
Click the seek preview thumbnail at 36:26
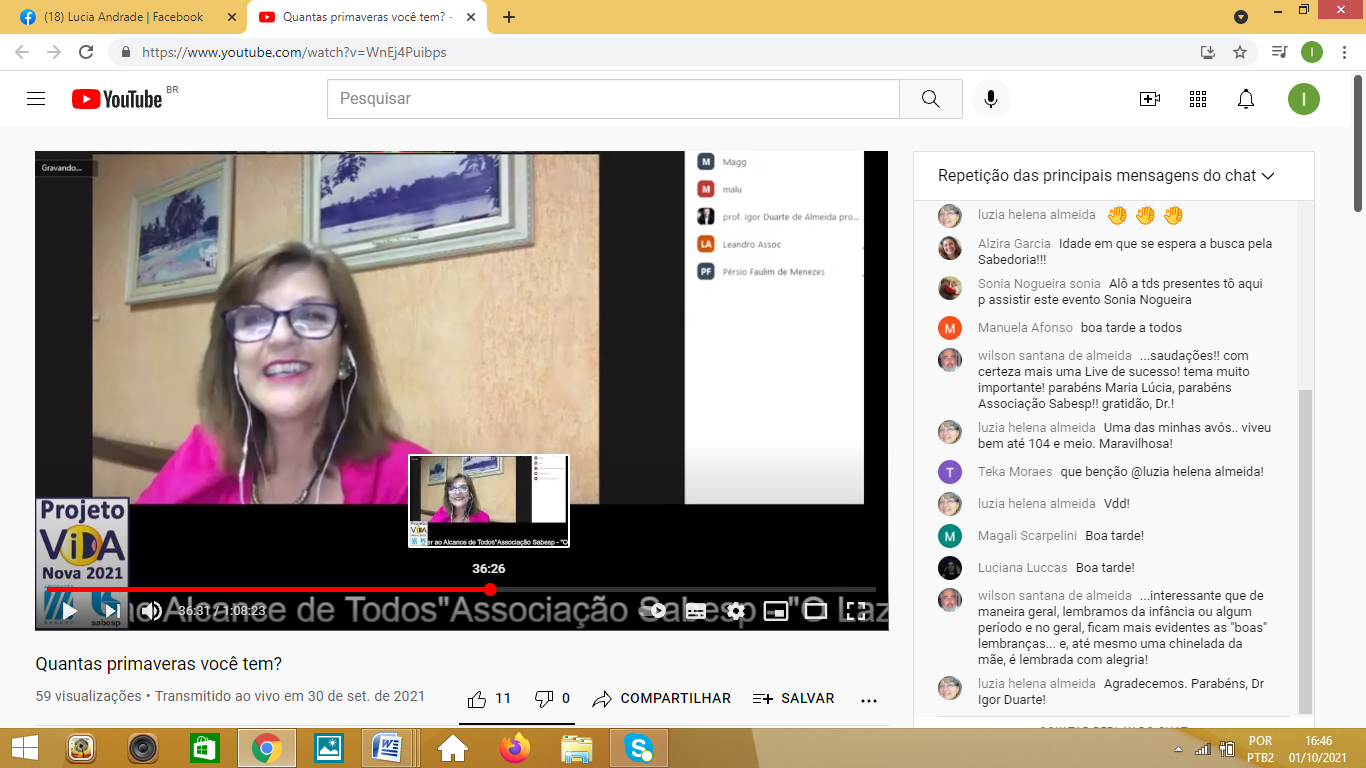489,501
